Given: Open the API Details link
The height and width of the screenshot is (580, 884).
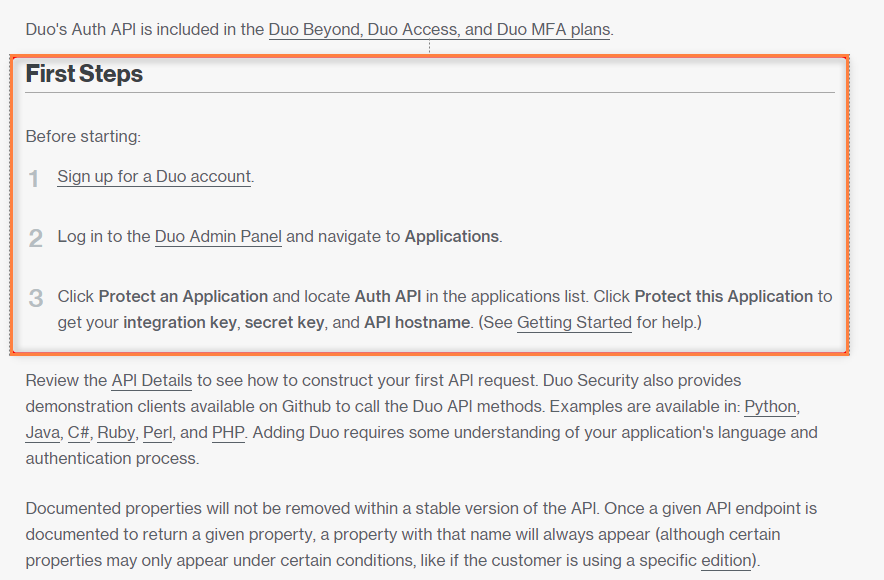Looking at the screenshot, I should pyautogui.click(x=153, y=380).
